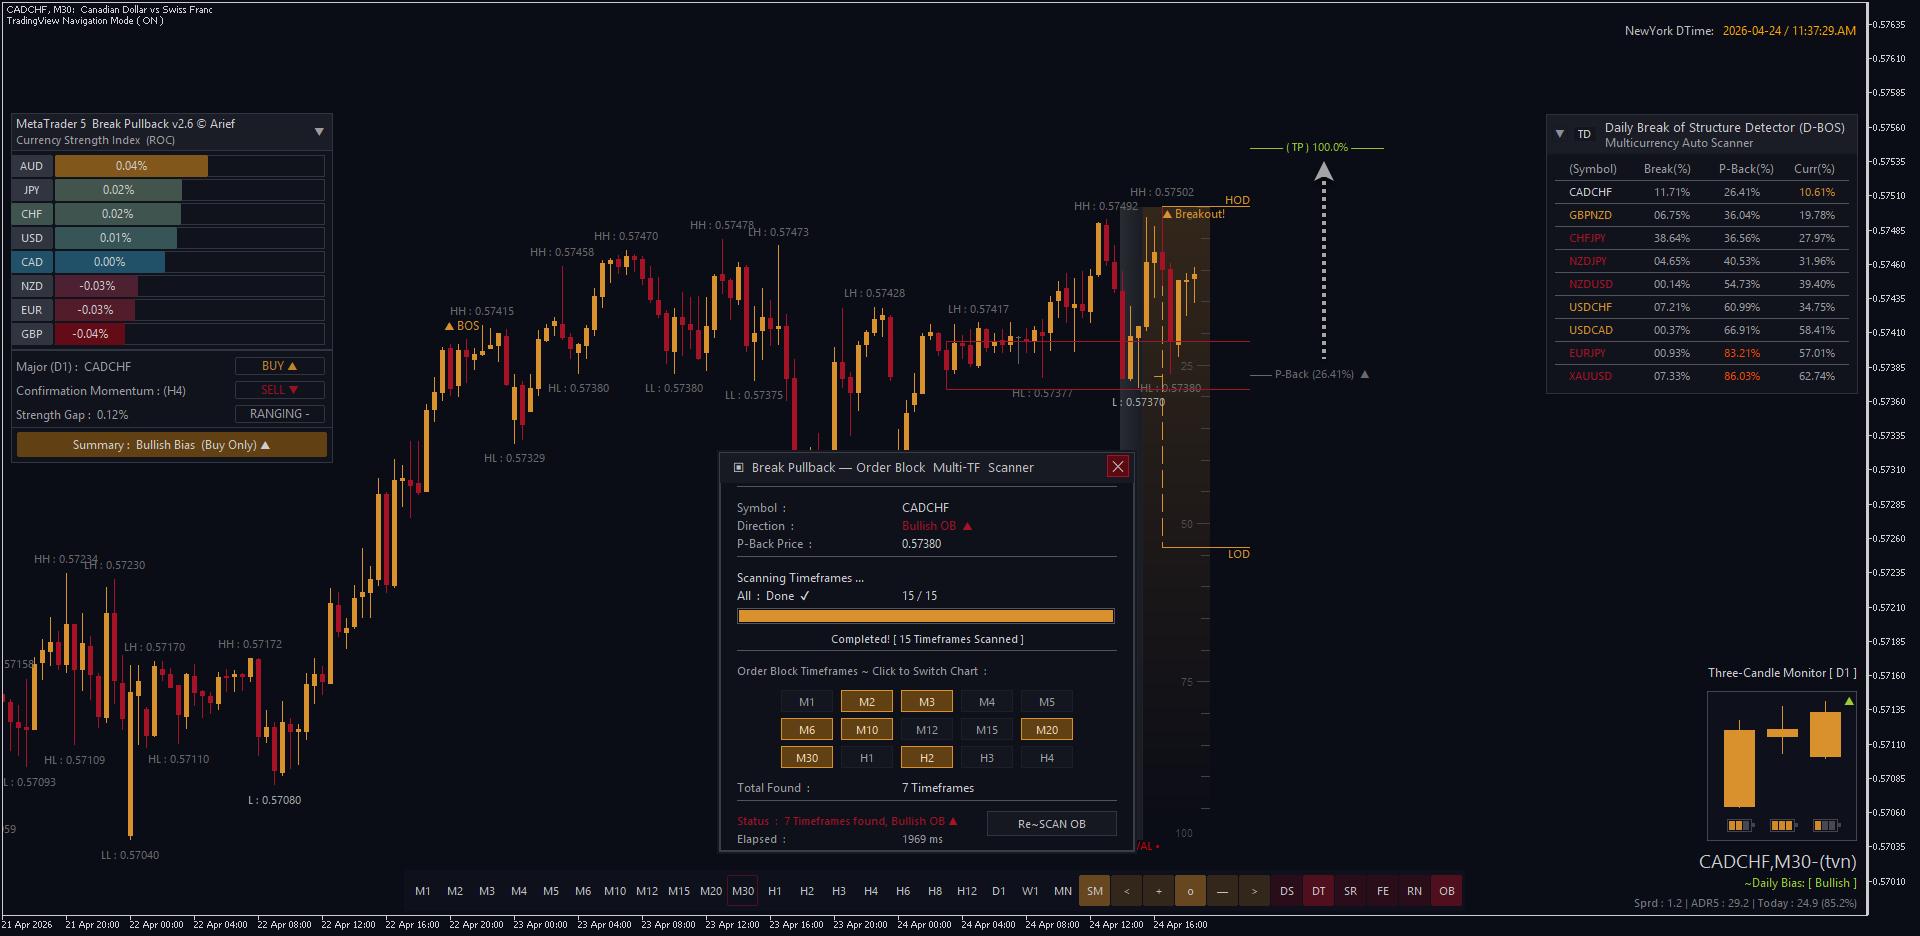Screen dimensions: 1920x936
Task: Select NZDJPY symbol in D-BOS scanner
Action: [1588, 261]
